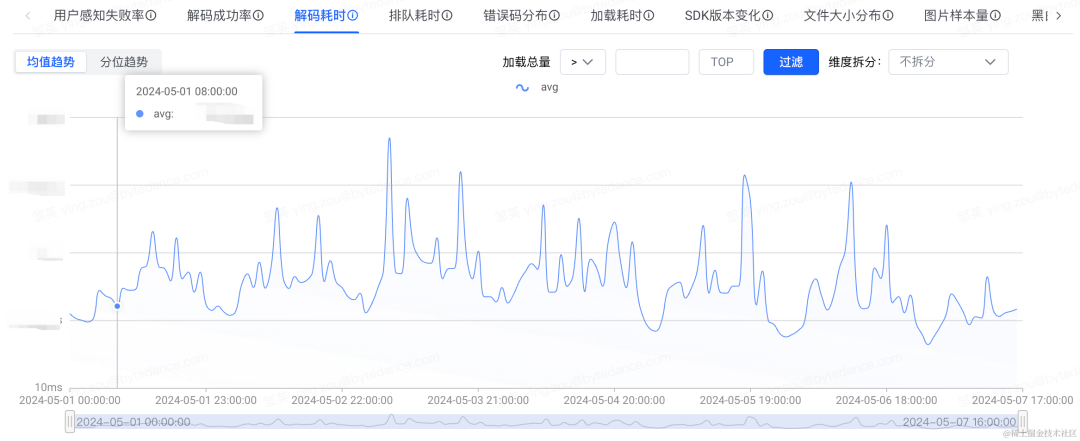Click info icon beside SDK版本变化
This screenshot has width=1080, height=441.
tap(768, 15)
